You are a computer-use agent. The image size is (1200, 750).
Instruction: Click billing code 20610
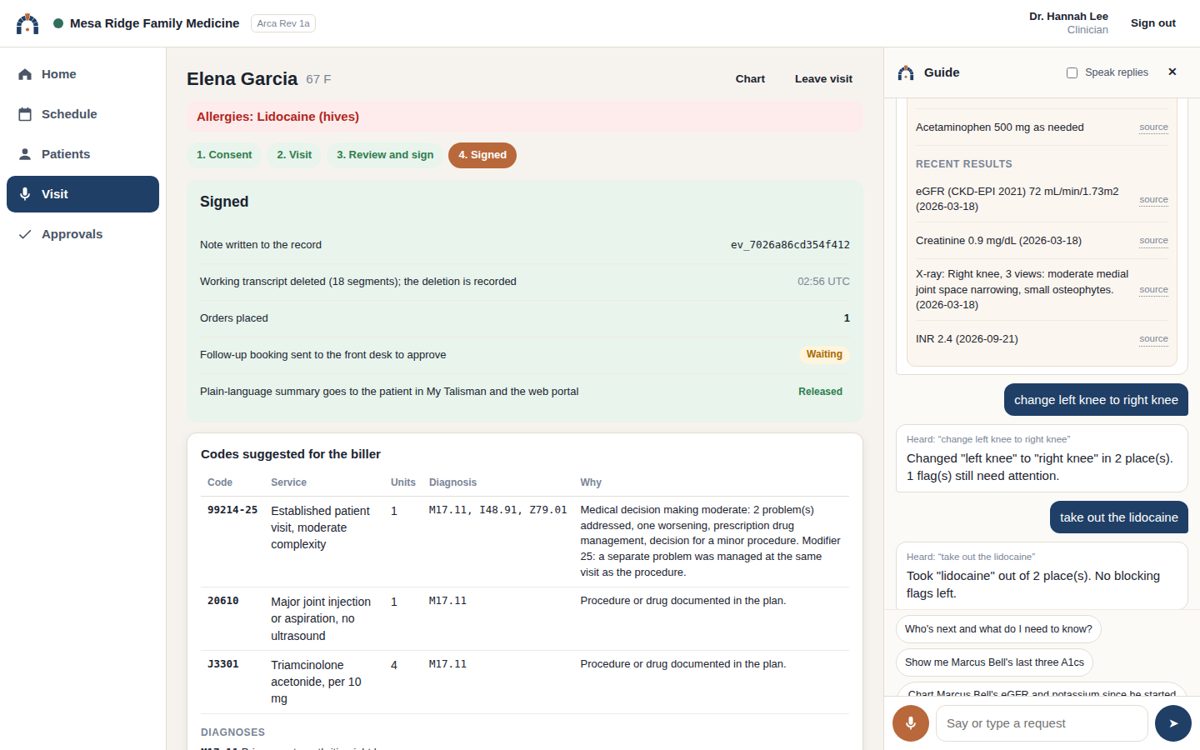tap(223, 601)
